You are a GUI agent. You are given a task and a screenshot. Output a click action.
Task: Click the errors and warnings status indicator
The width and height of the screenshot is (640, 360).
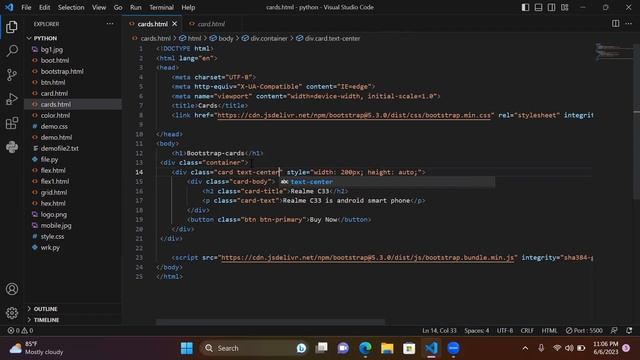(20, 331)
